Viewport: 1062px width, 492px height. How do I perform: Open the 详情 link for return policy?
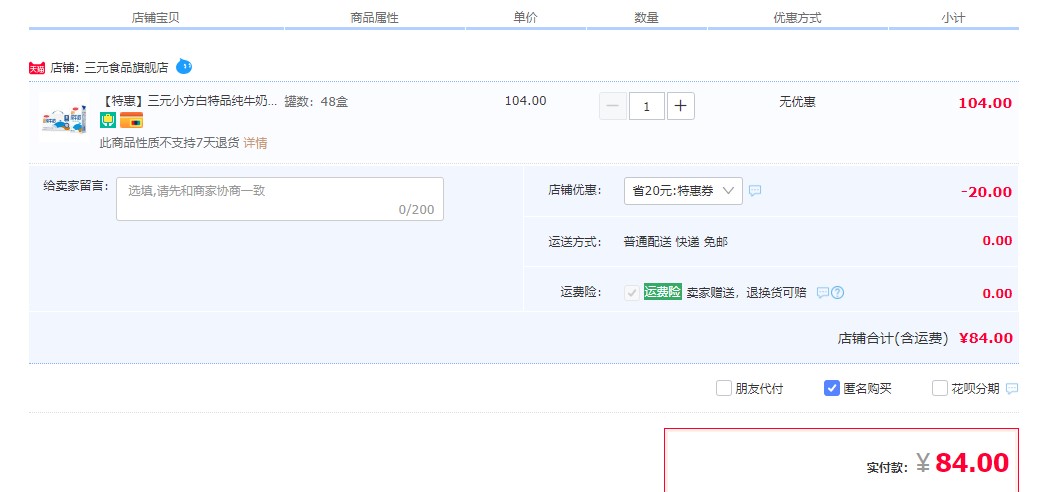tap(255, 143)
